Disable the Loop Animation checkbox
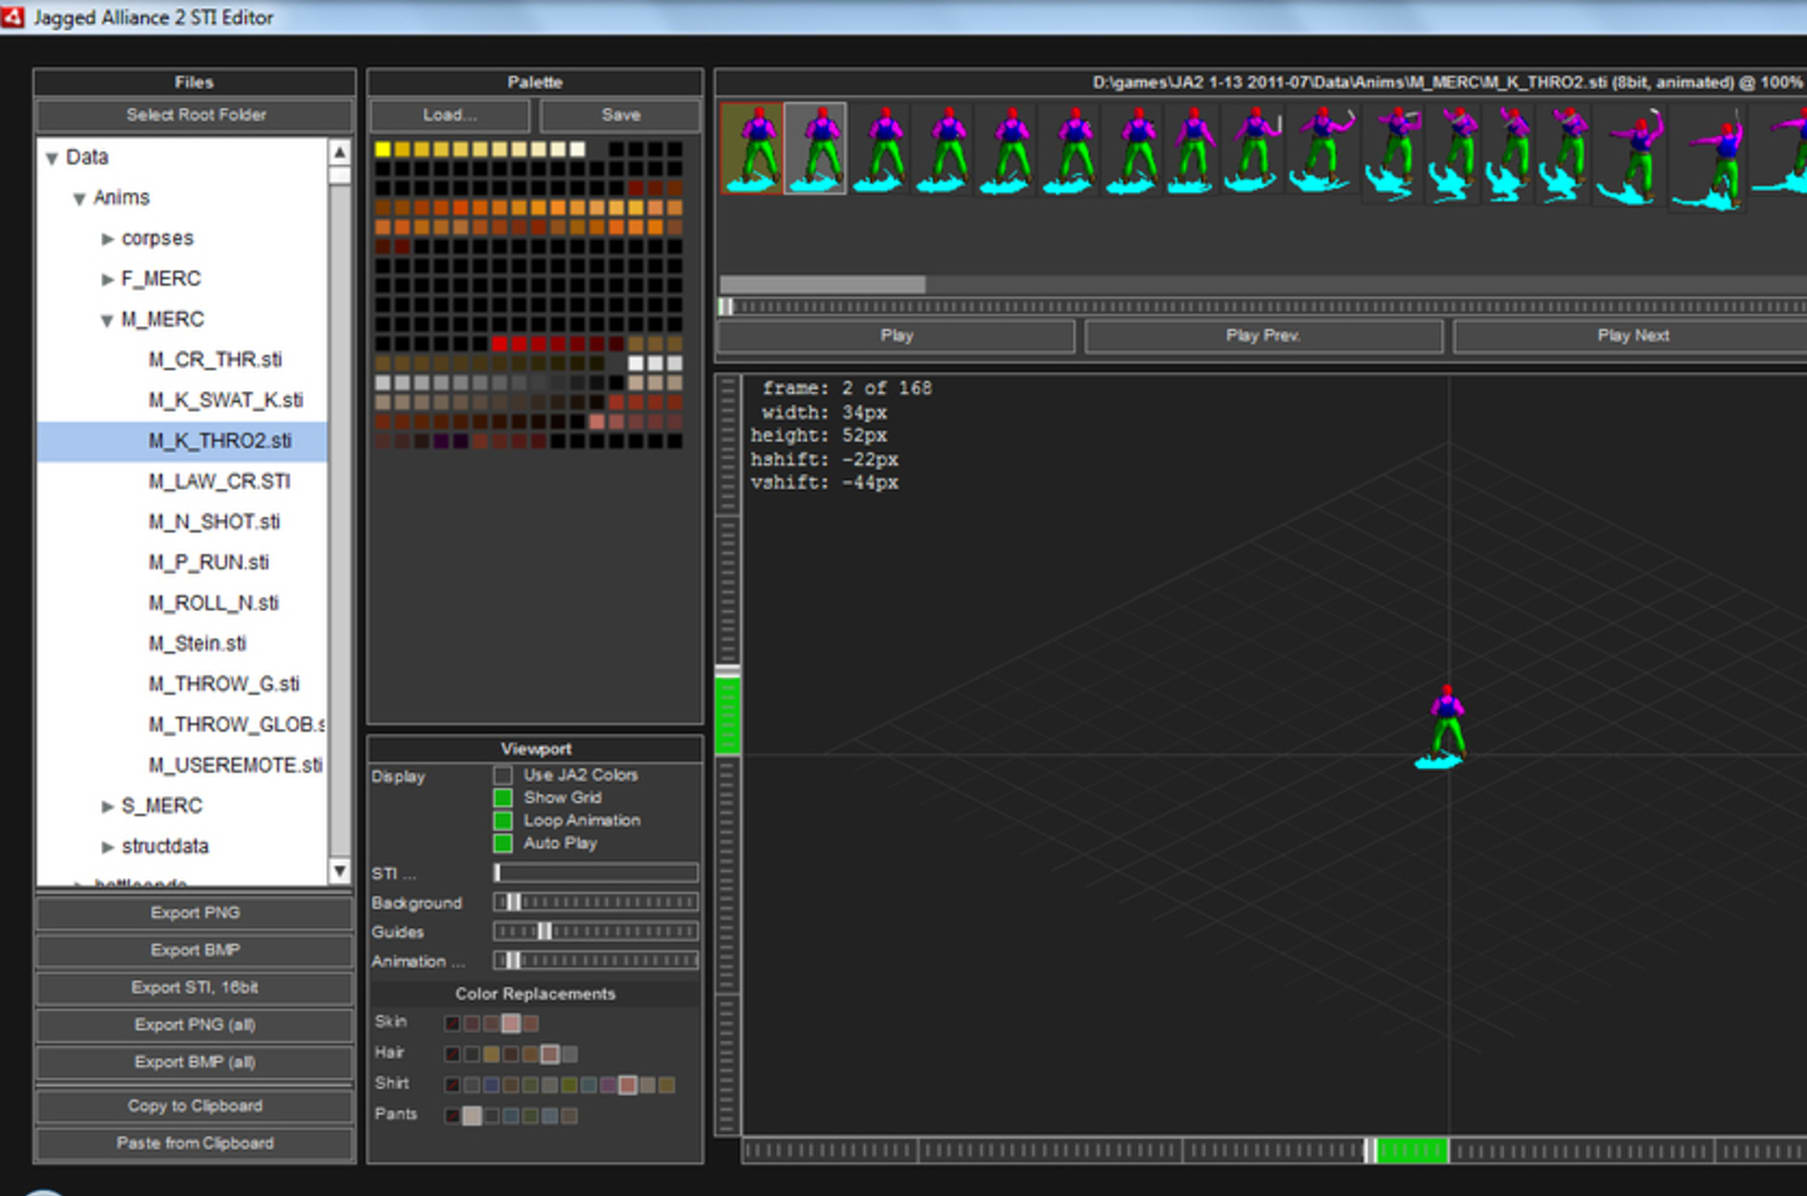This screenshot has height=1196, width=1807. 503,821
